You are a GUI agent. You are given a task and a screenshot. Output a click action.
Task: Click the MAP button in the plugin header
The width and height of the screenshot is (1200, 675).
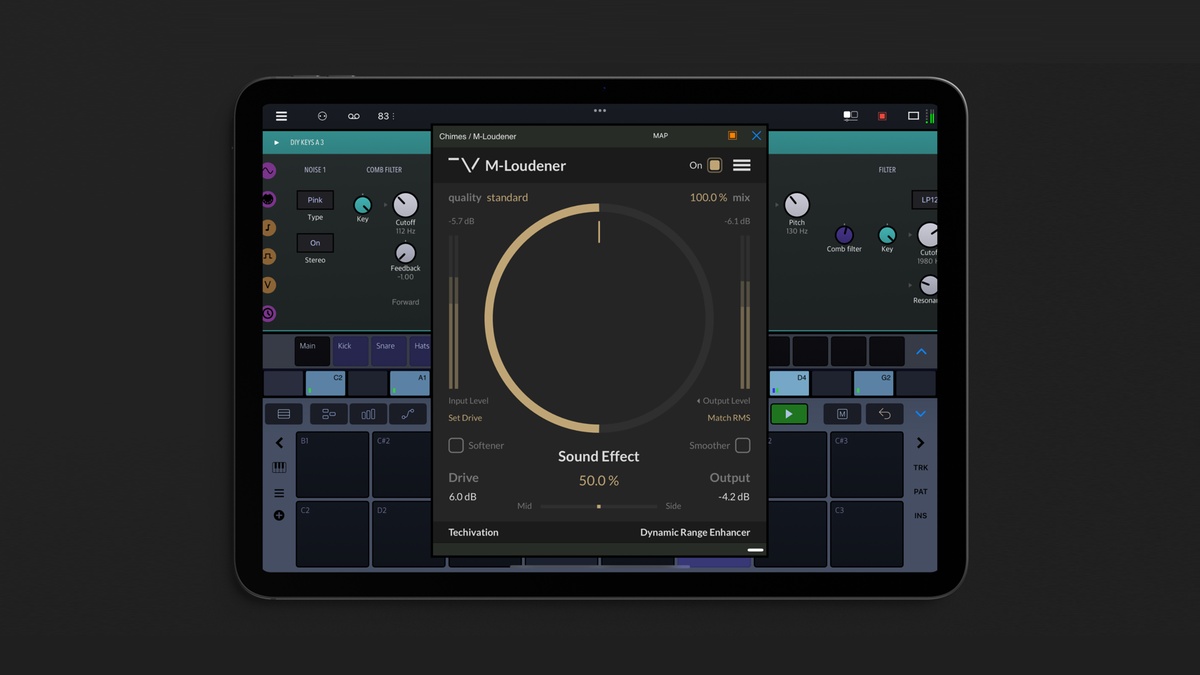(x=660, y=136)
